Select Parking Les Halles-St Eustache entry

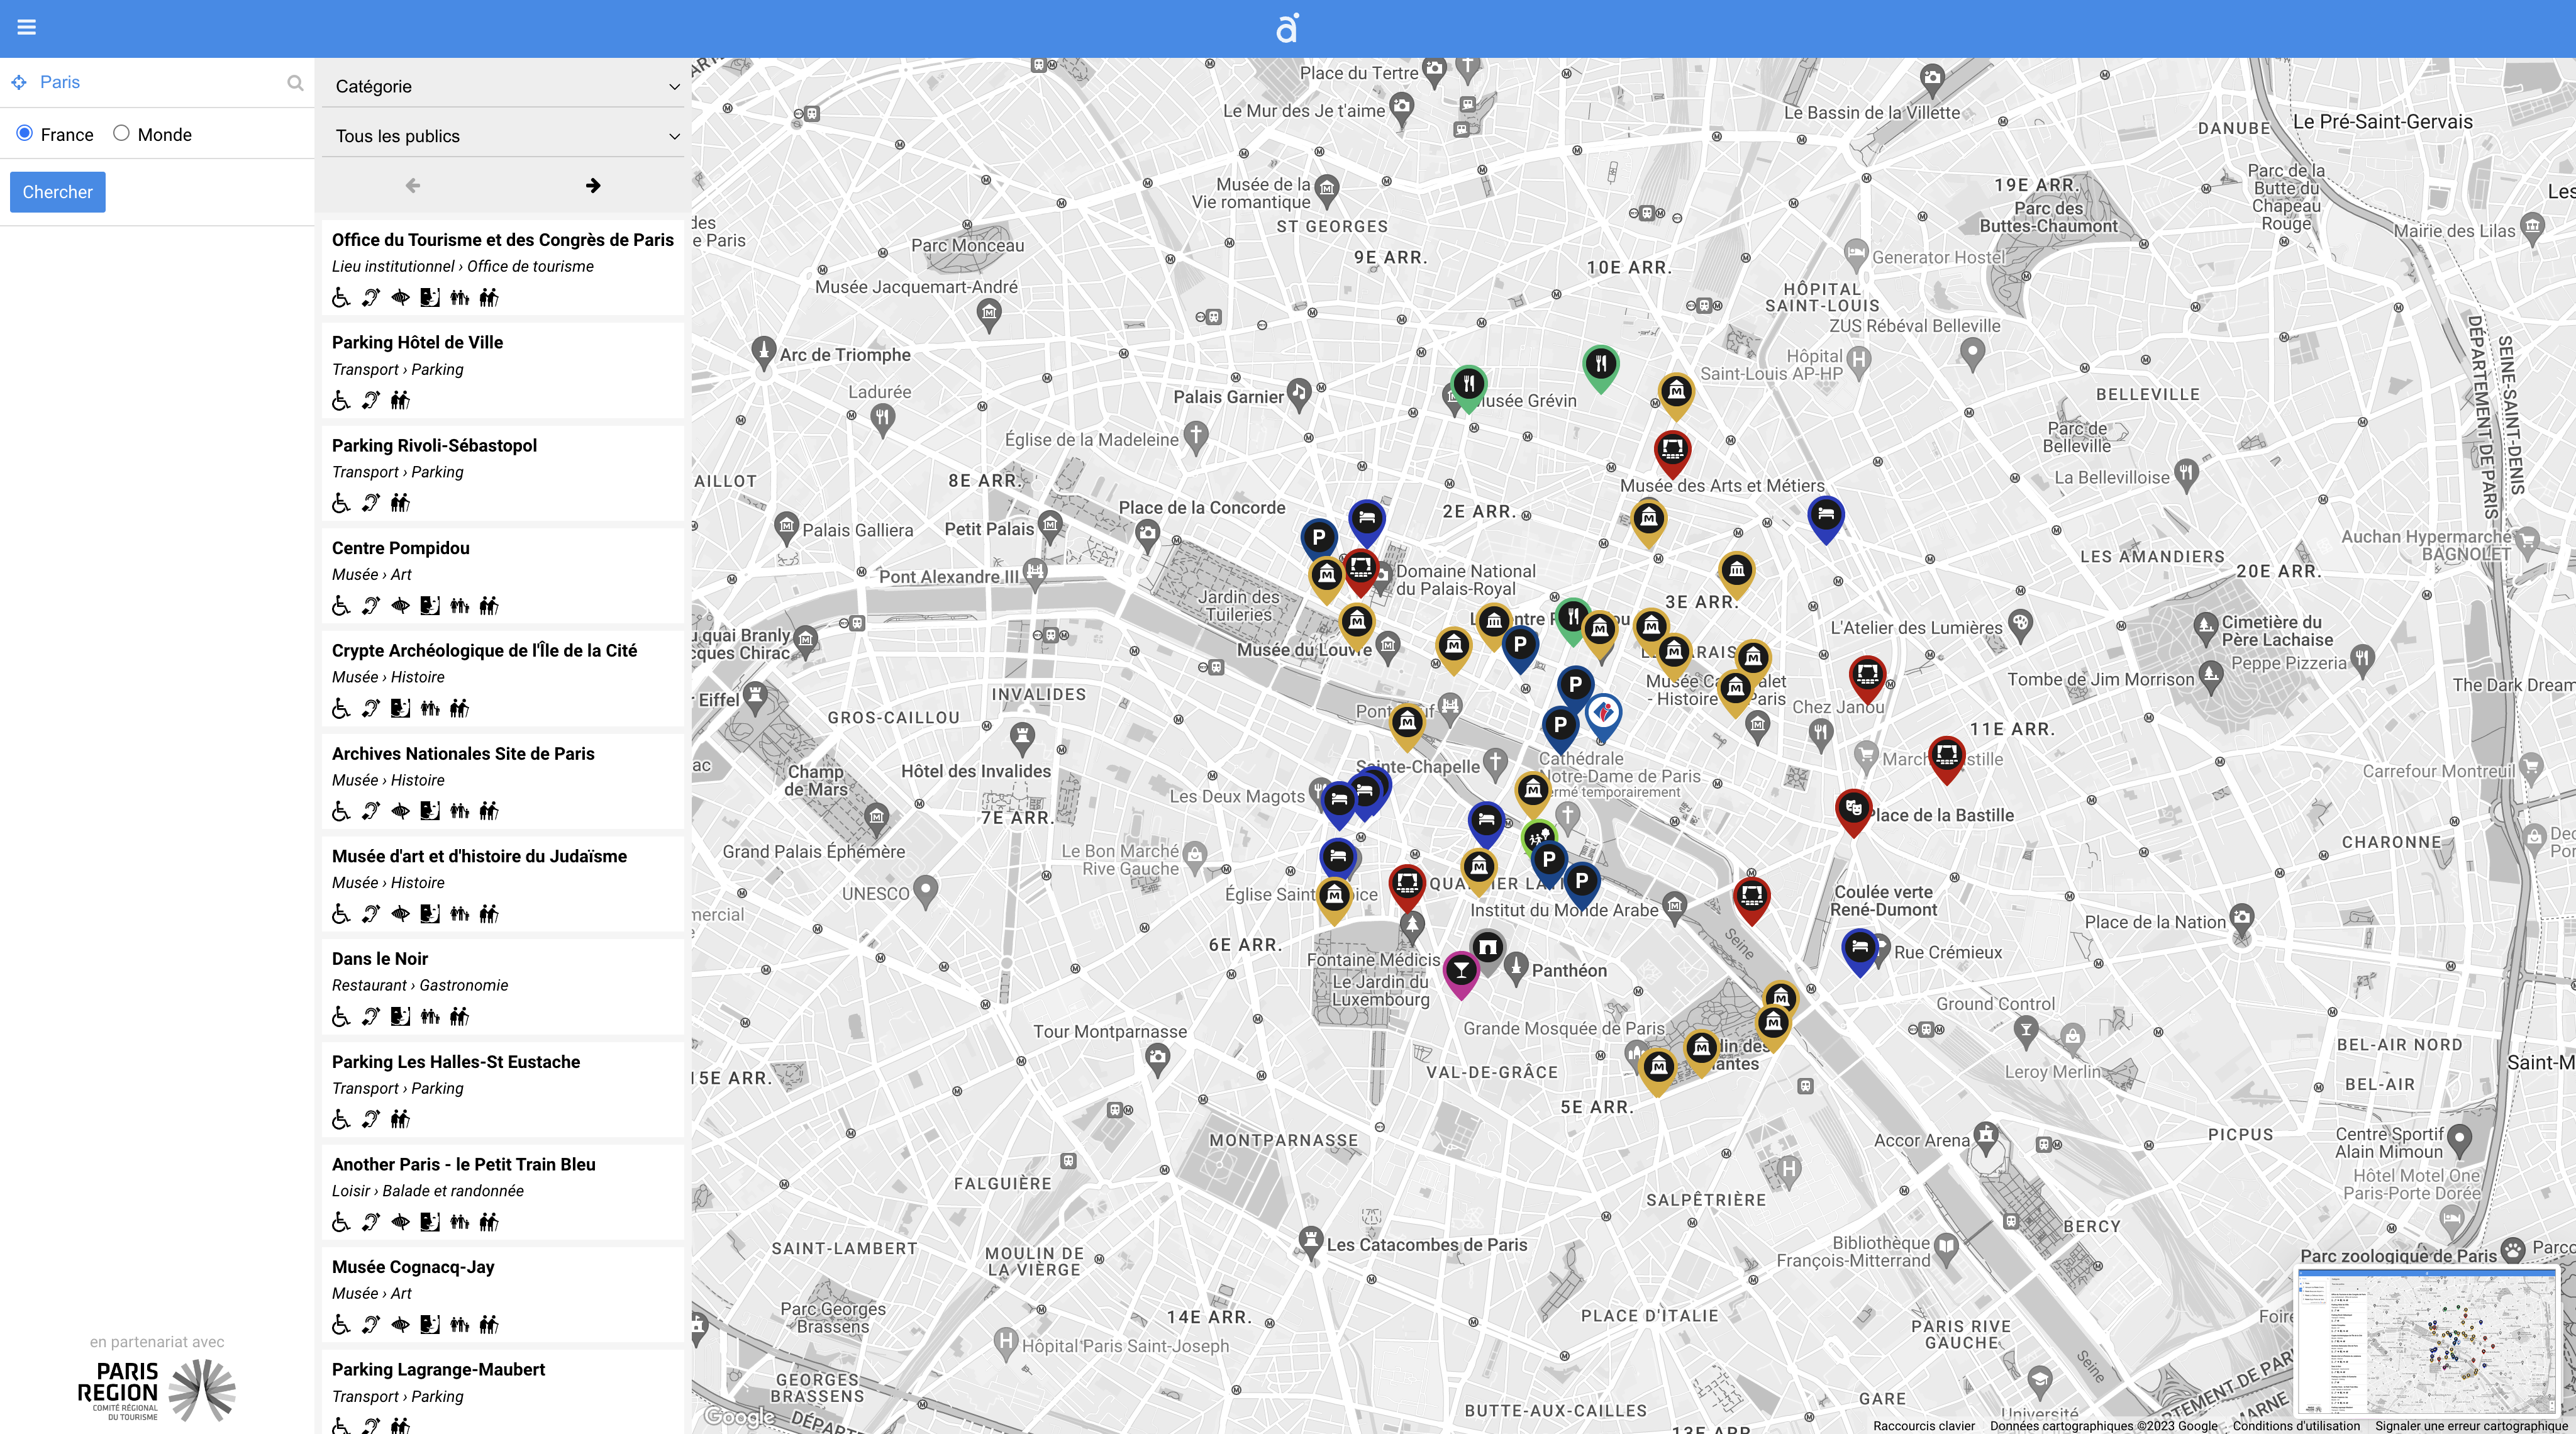point(503,1089)
